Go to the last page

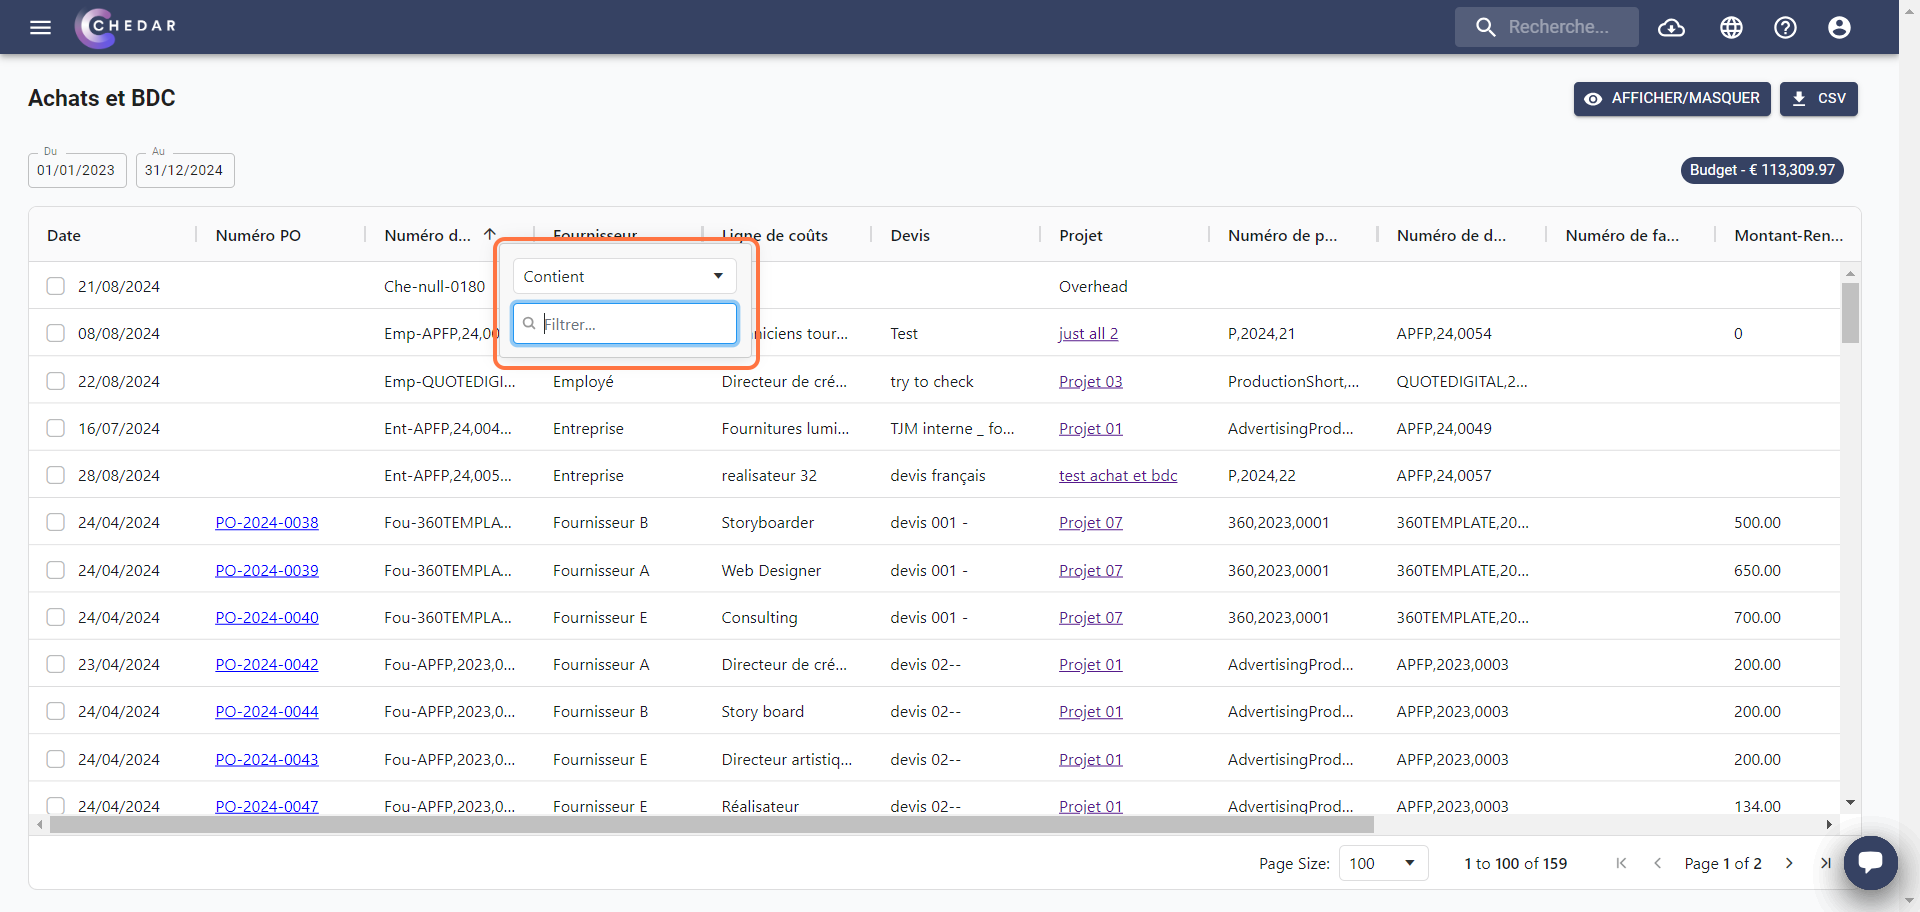tap(1825, 863)
